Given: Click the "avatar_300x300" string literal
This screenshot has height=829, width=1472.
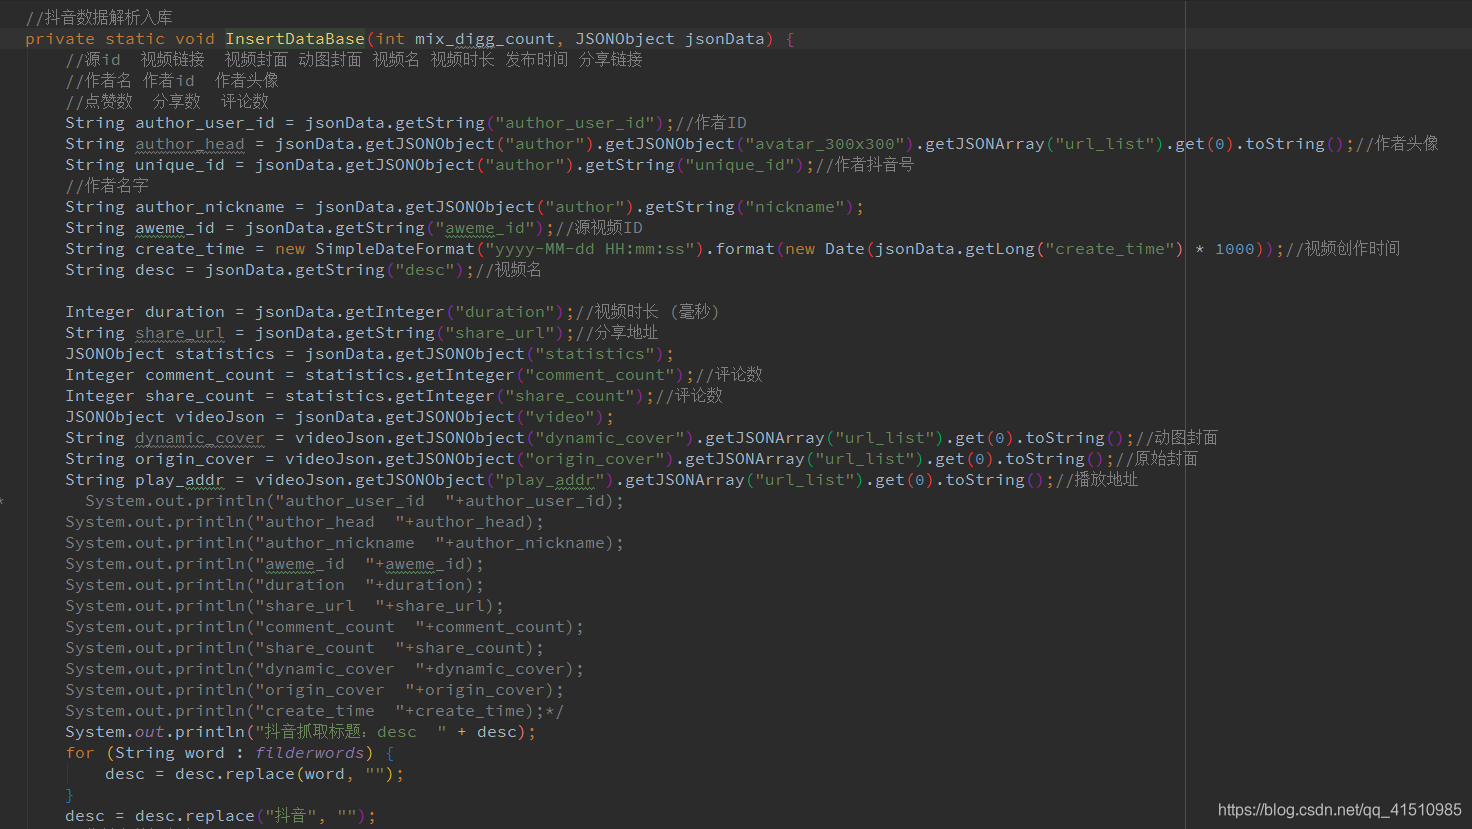Looking at the screenshot, I should (x=825, y=144).
